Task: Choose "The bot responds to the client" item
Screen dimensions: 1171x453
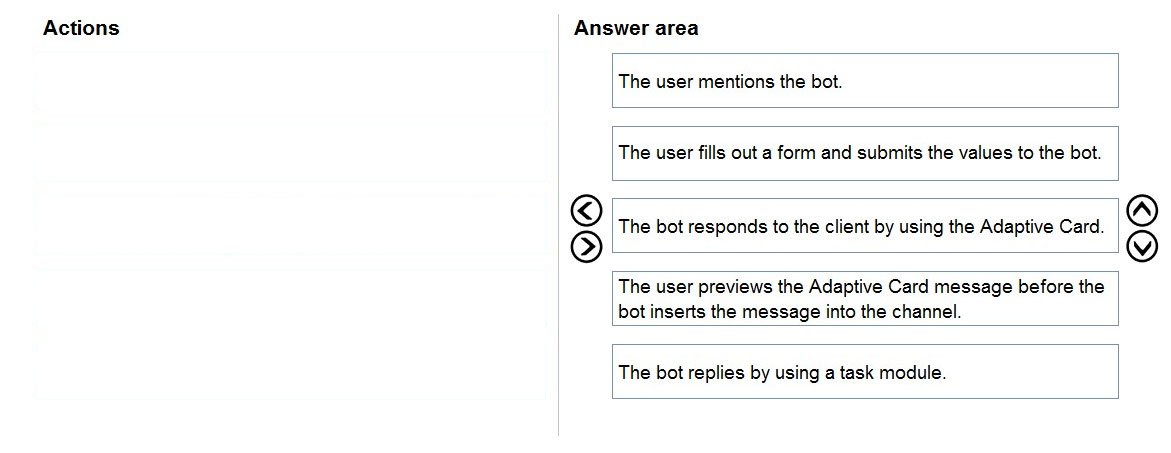Action: [x=865, y=226]
